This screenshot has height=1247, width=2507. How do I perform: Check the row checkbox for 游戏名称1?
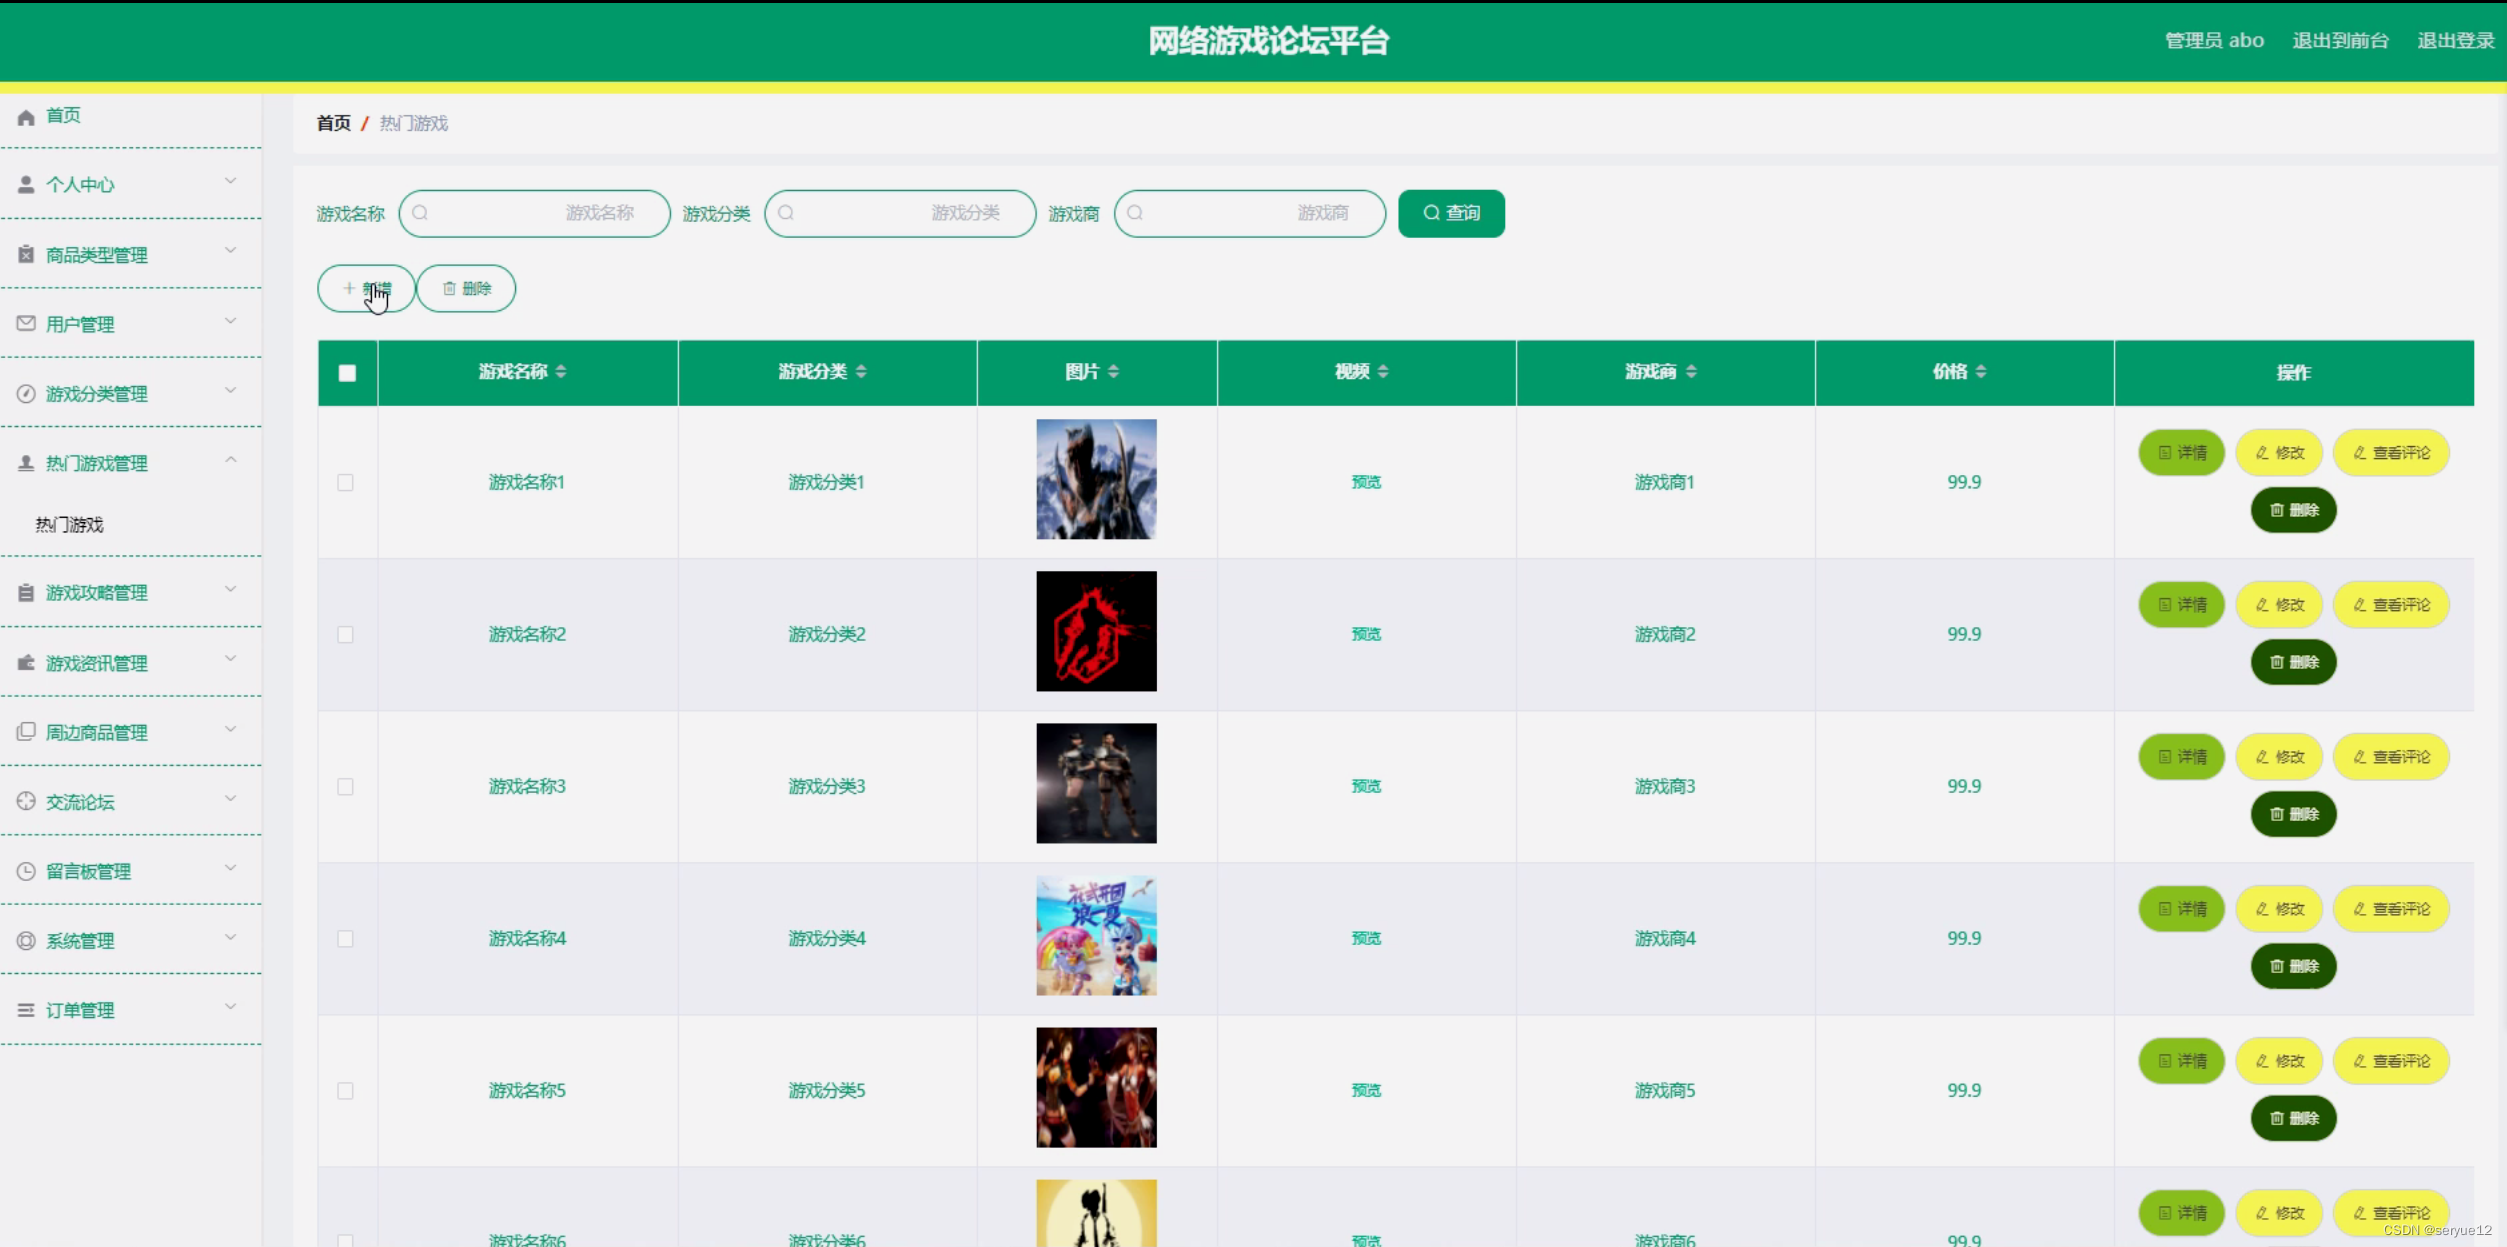coord(346,483)
